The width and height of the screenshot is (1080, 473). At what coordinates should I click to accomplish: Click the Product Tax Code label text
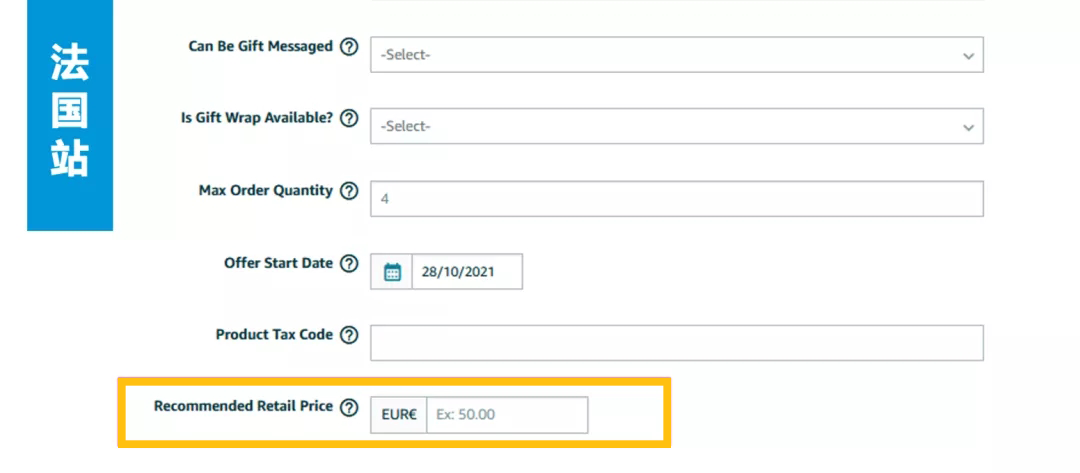tap(274, 335)
